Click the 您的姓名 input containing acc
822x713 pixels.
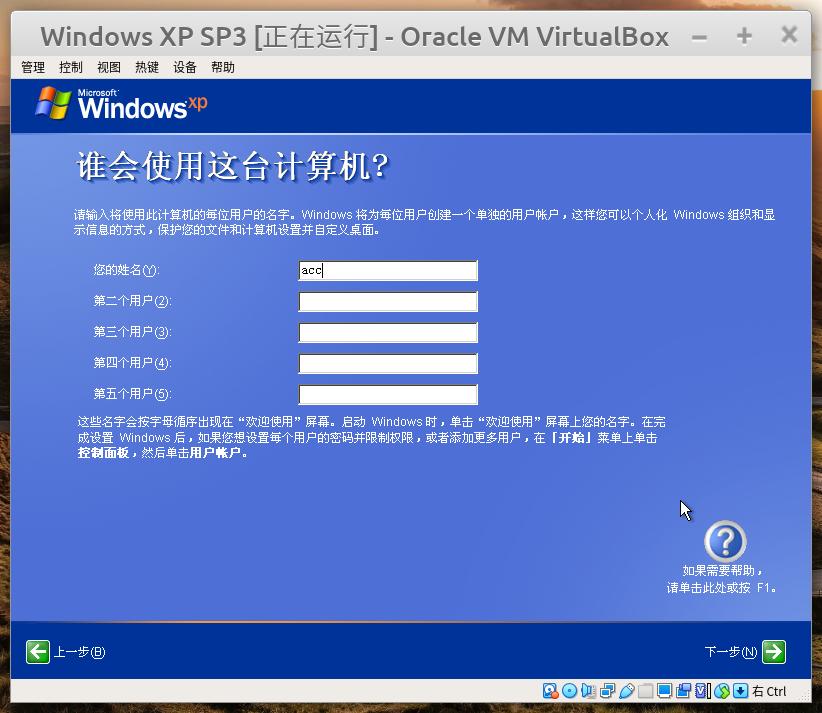(x=388, y=270)
